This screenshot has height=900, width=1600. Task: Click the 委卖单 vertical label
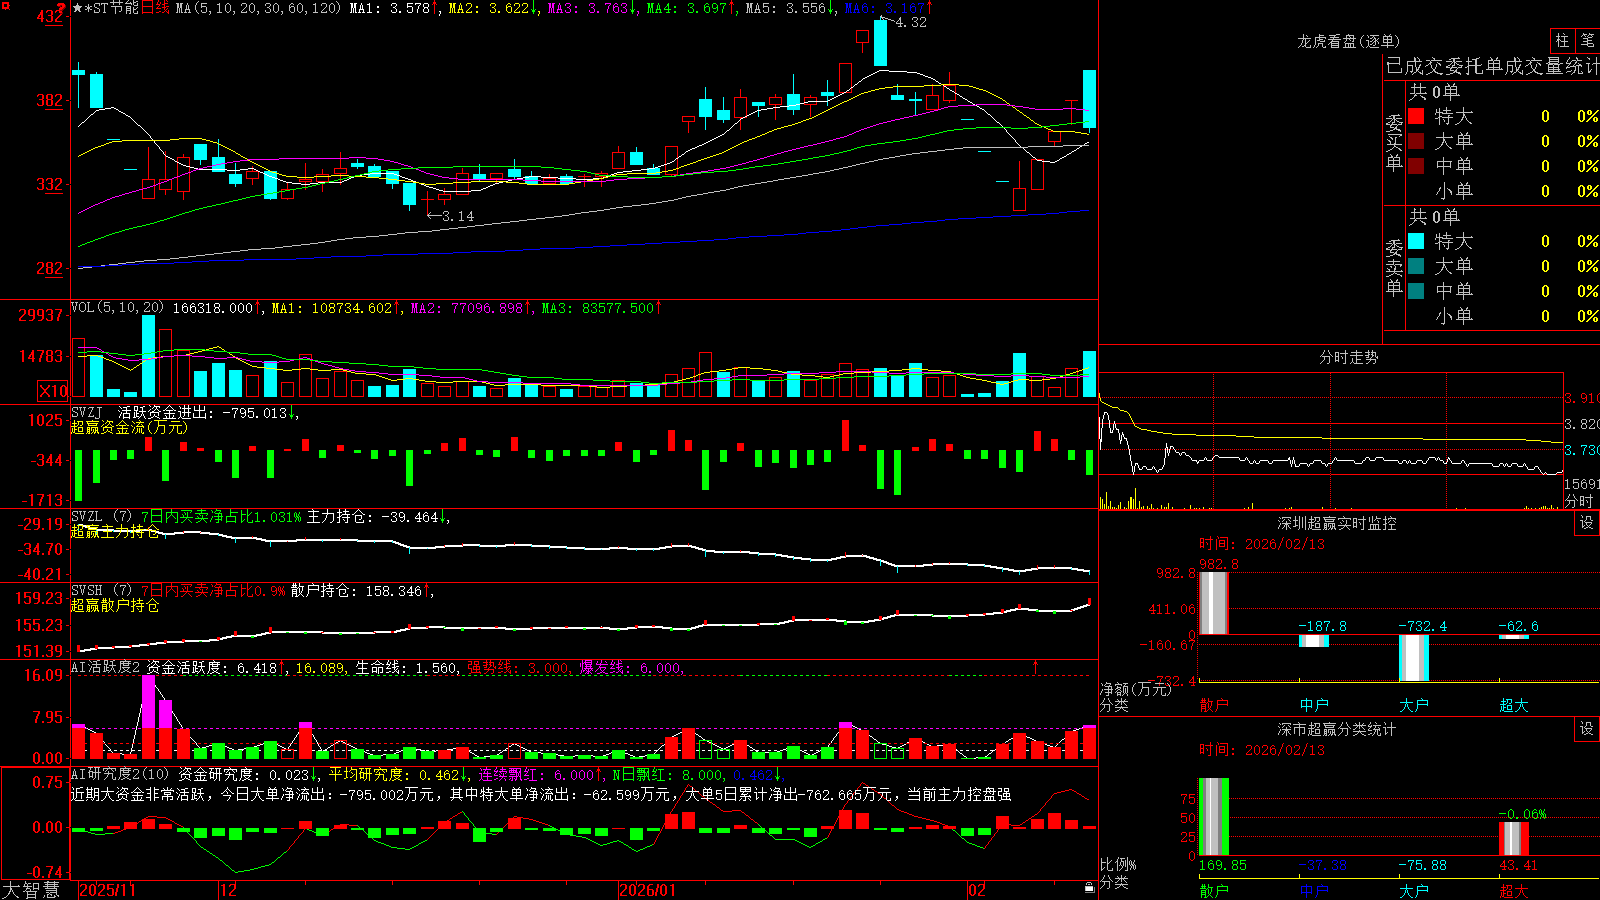tap(1394, 267)
